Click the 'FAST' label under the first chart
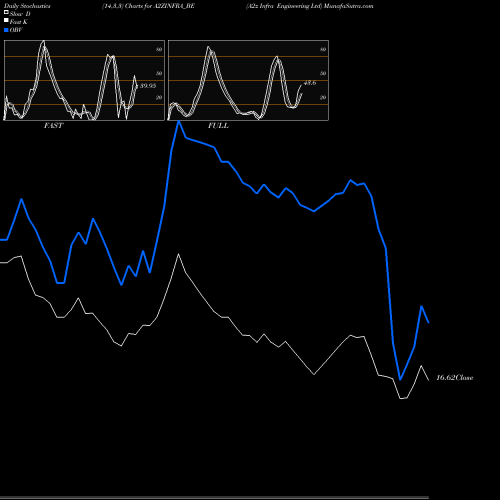The image size is (500, 500). coord(53,125)
